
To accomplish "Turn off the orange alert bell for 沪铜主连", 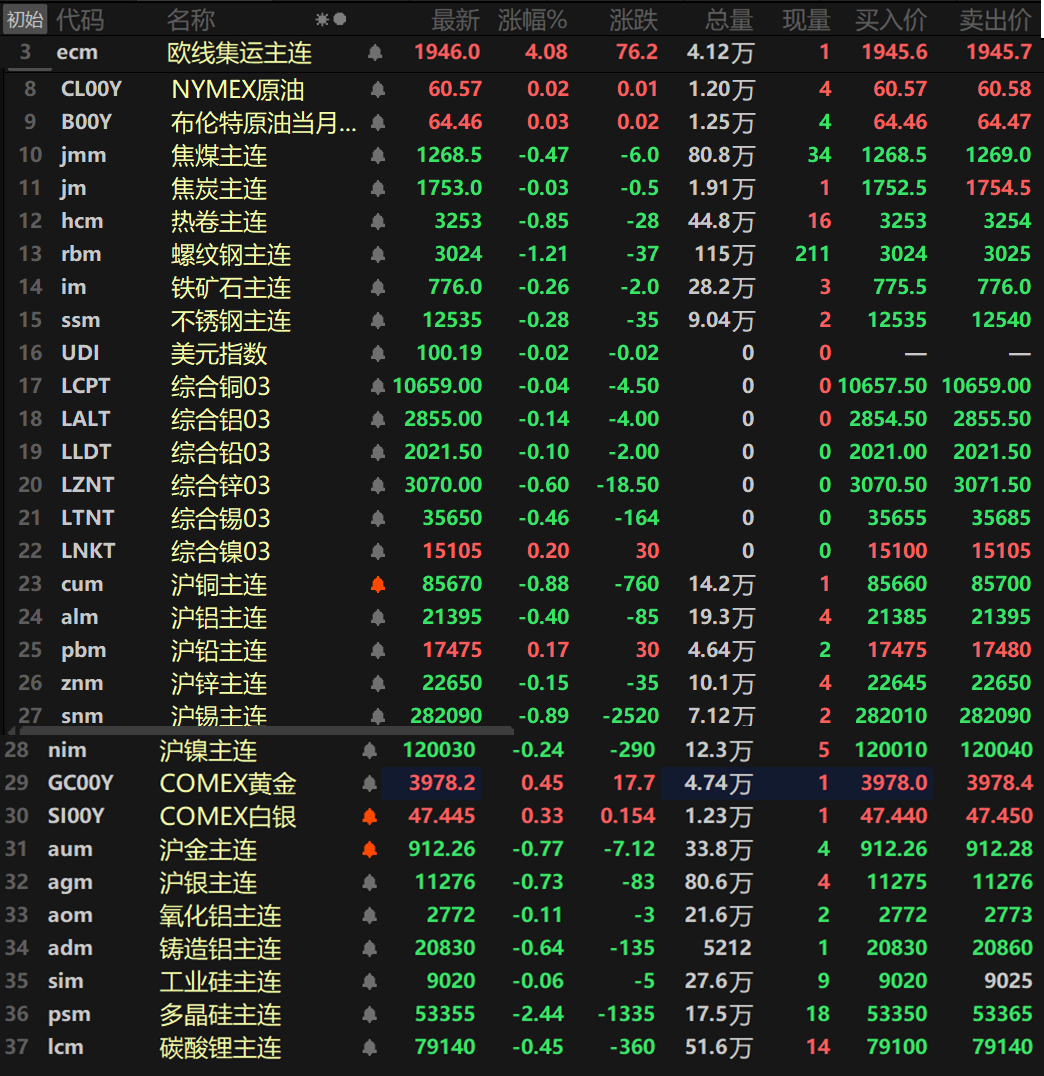I will [x=378, y=585].
